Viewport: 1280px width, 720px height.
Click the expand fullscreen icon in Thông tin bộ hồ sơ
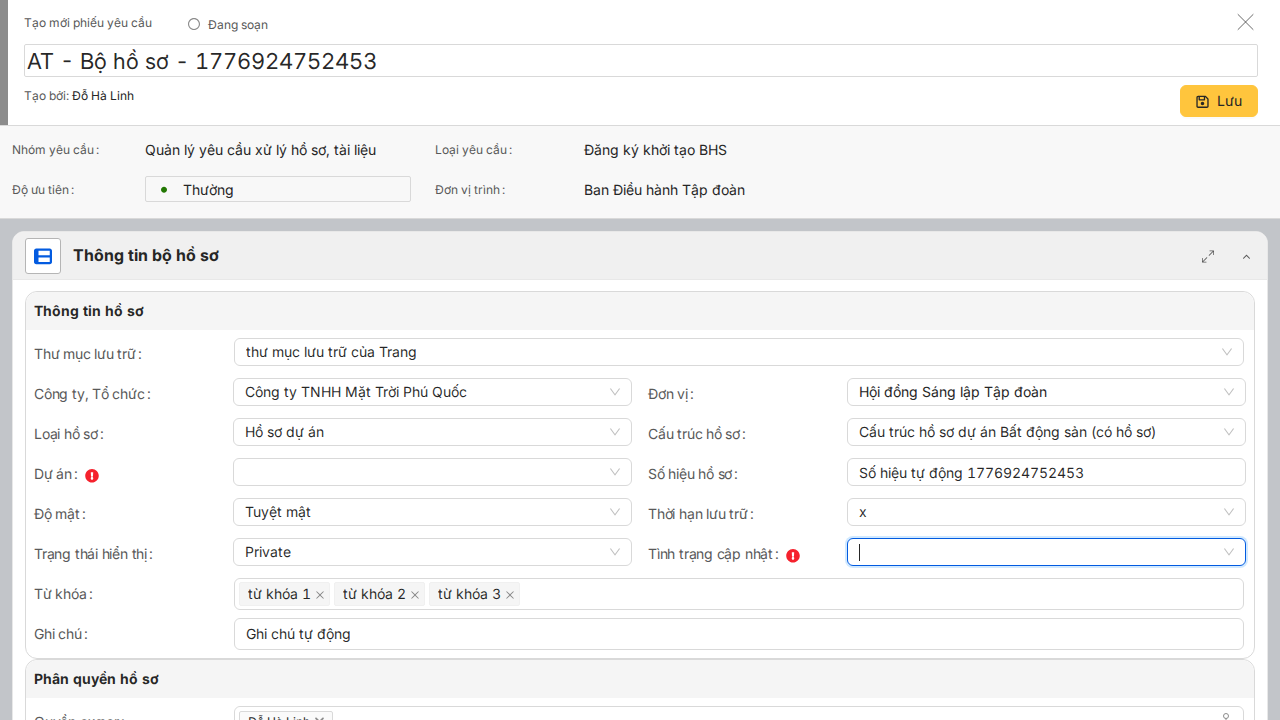[1208, 257]
